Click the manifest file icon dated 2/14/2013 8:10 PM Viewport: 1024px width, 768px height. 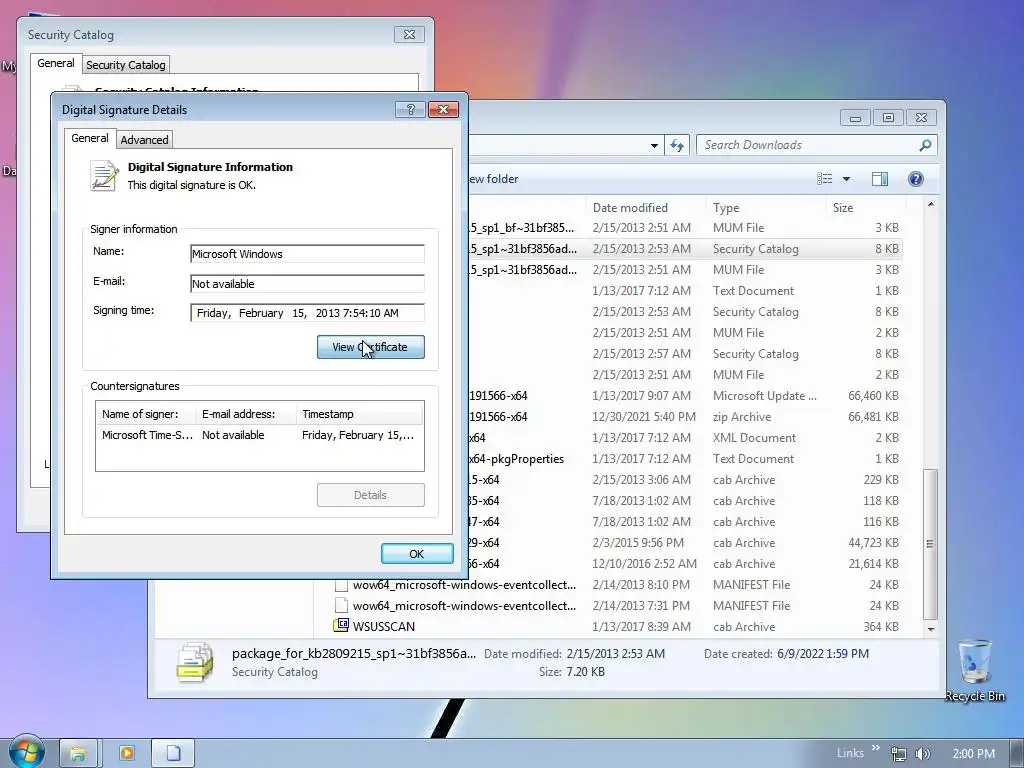click(341, 584)
